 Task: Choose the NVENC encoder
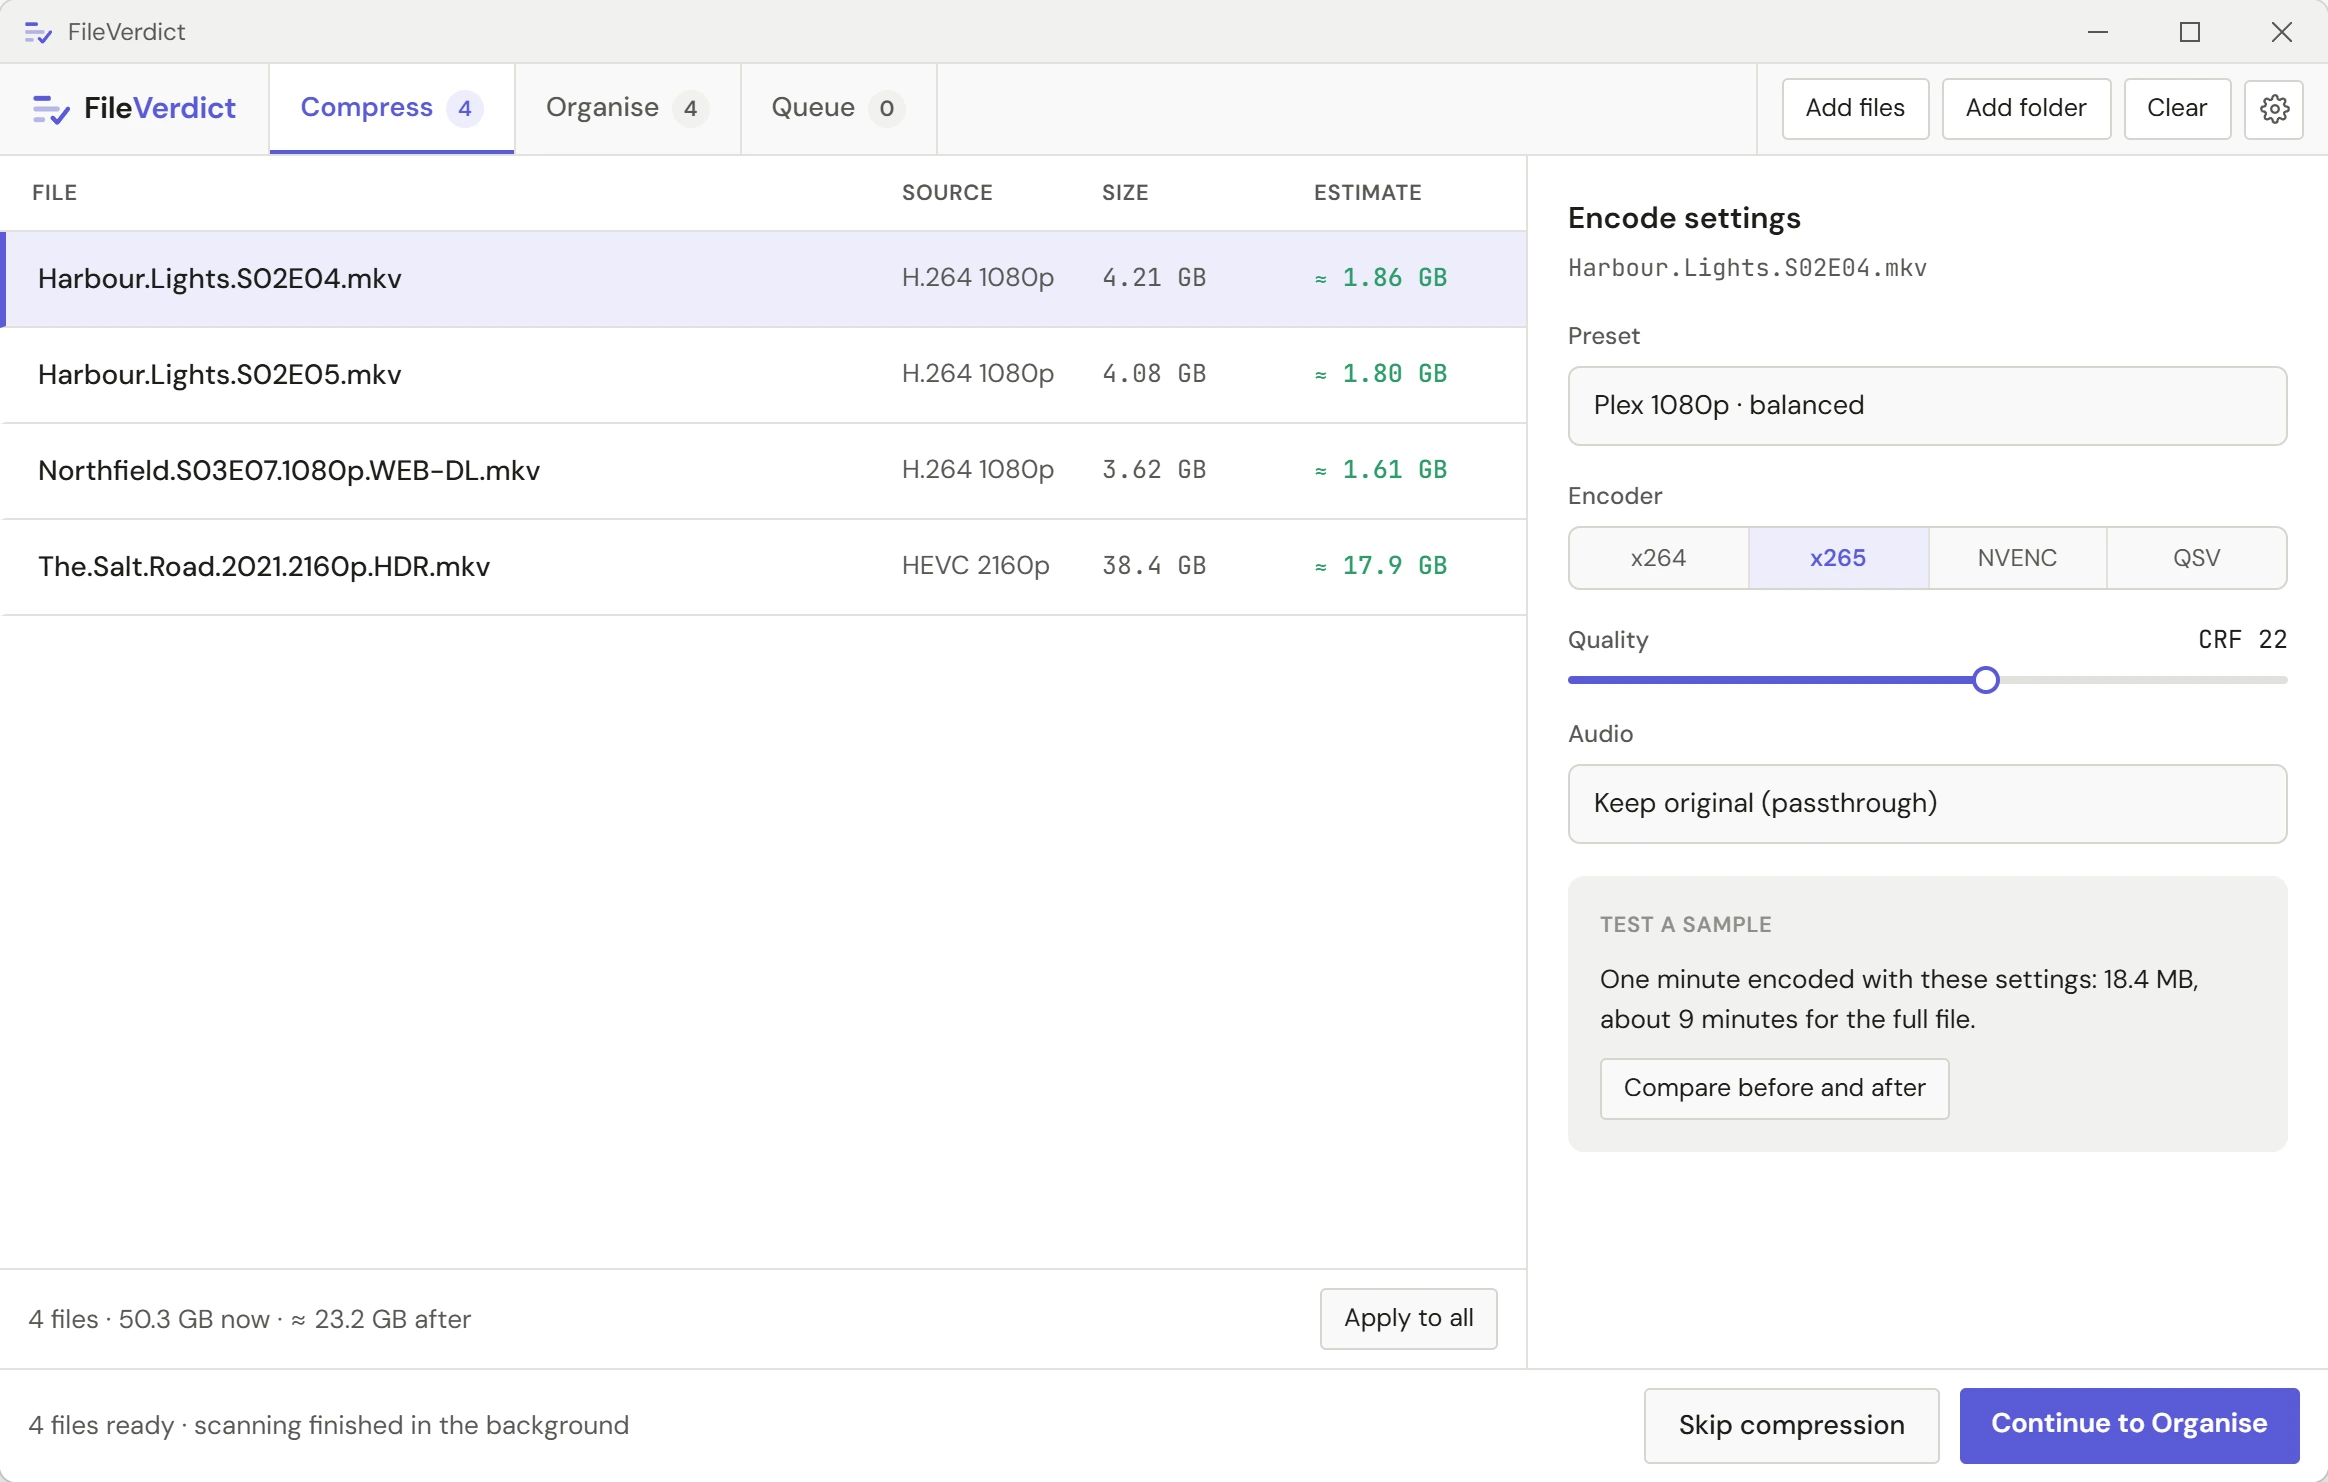[2017, 558]
